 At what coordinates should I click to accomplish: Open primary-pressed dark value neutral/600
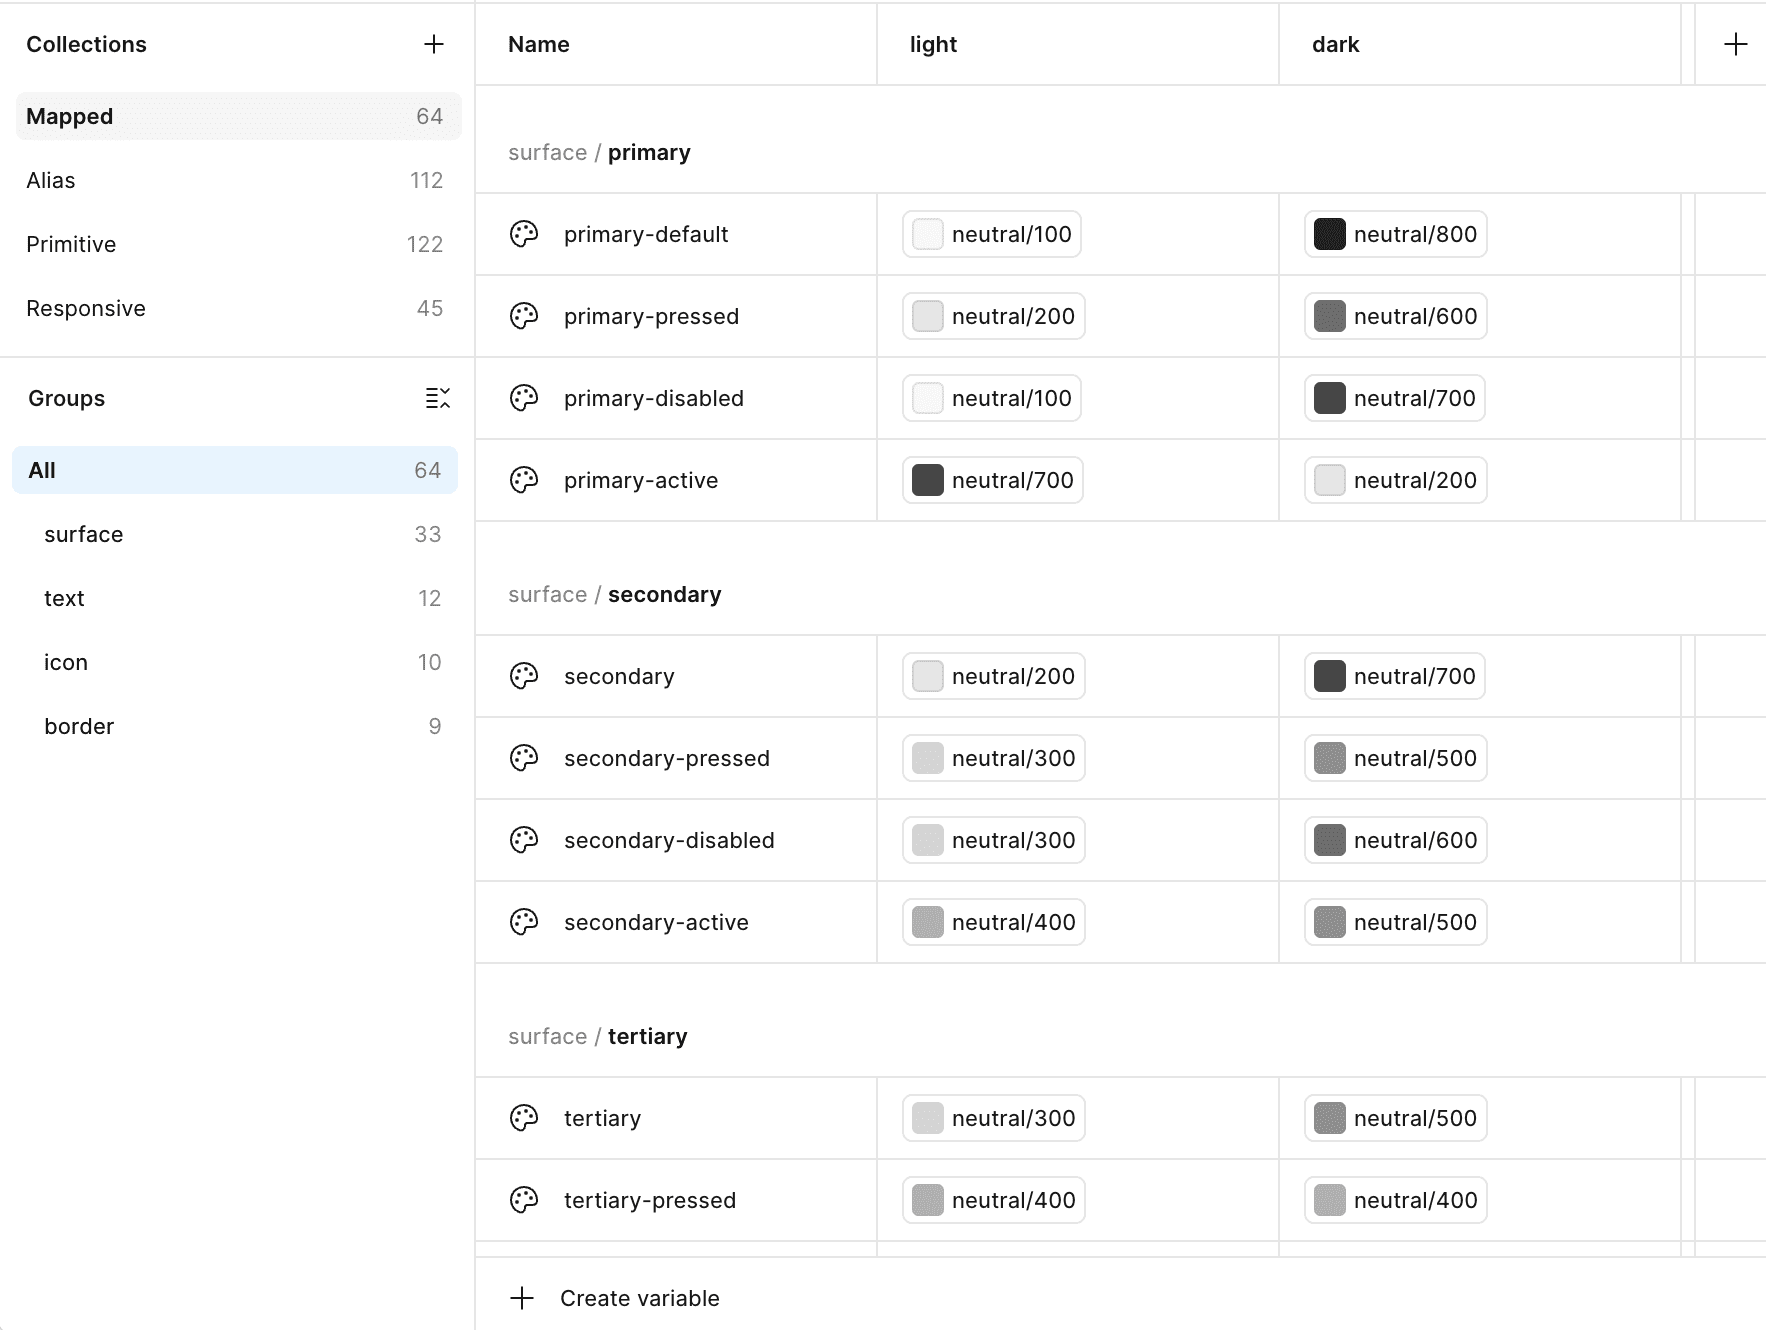[1396, 316]
